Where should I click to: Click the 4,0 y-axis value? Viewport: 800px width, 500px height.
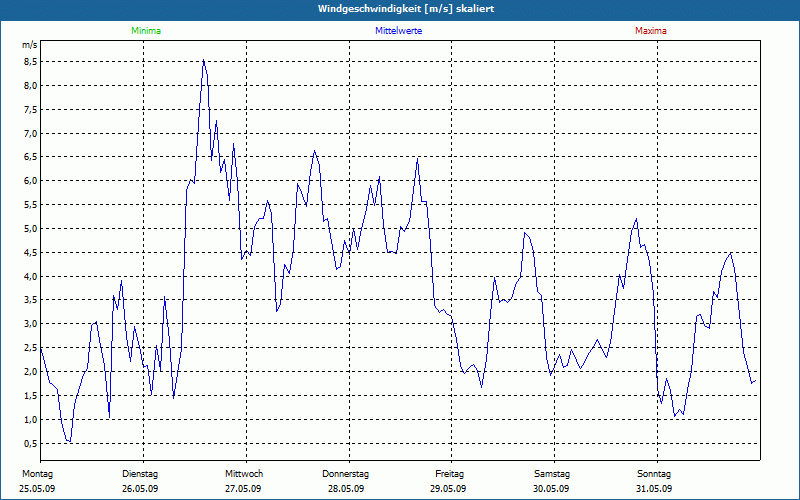31,277
